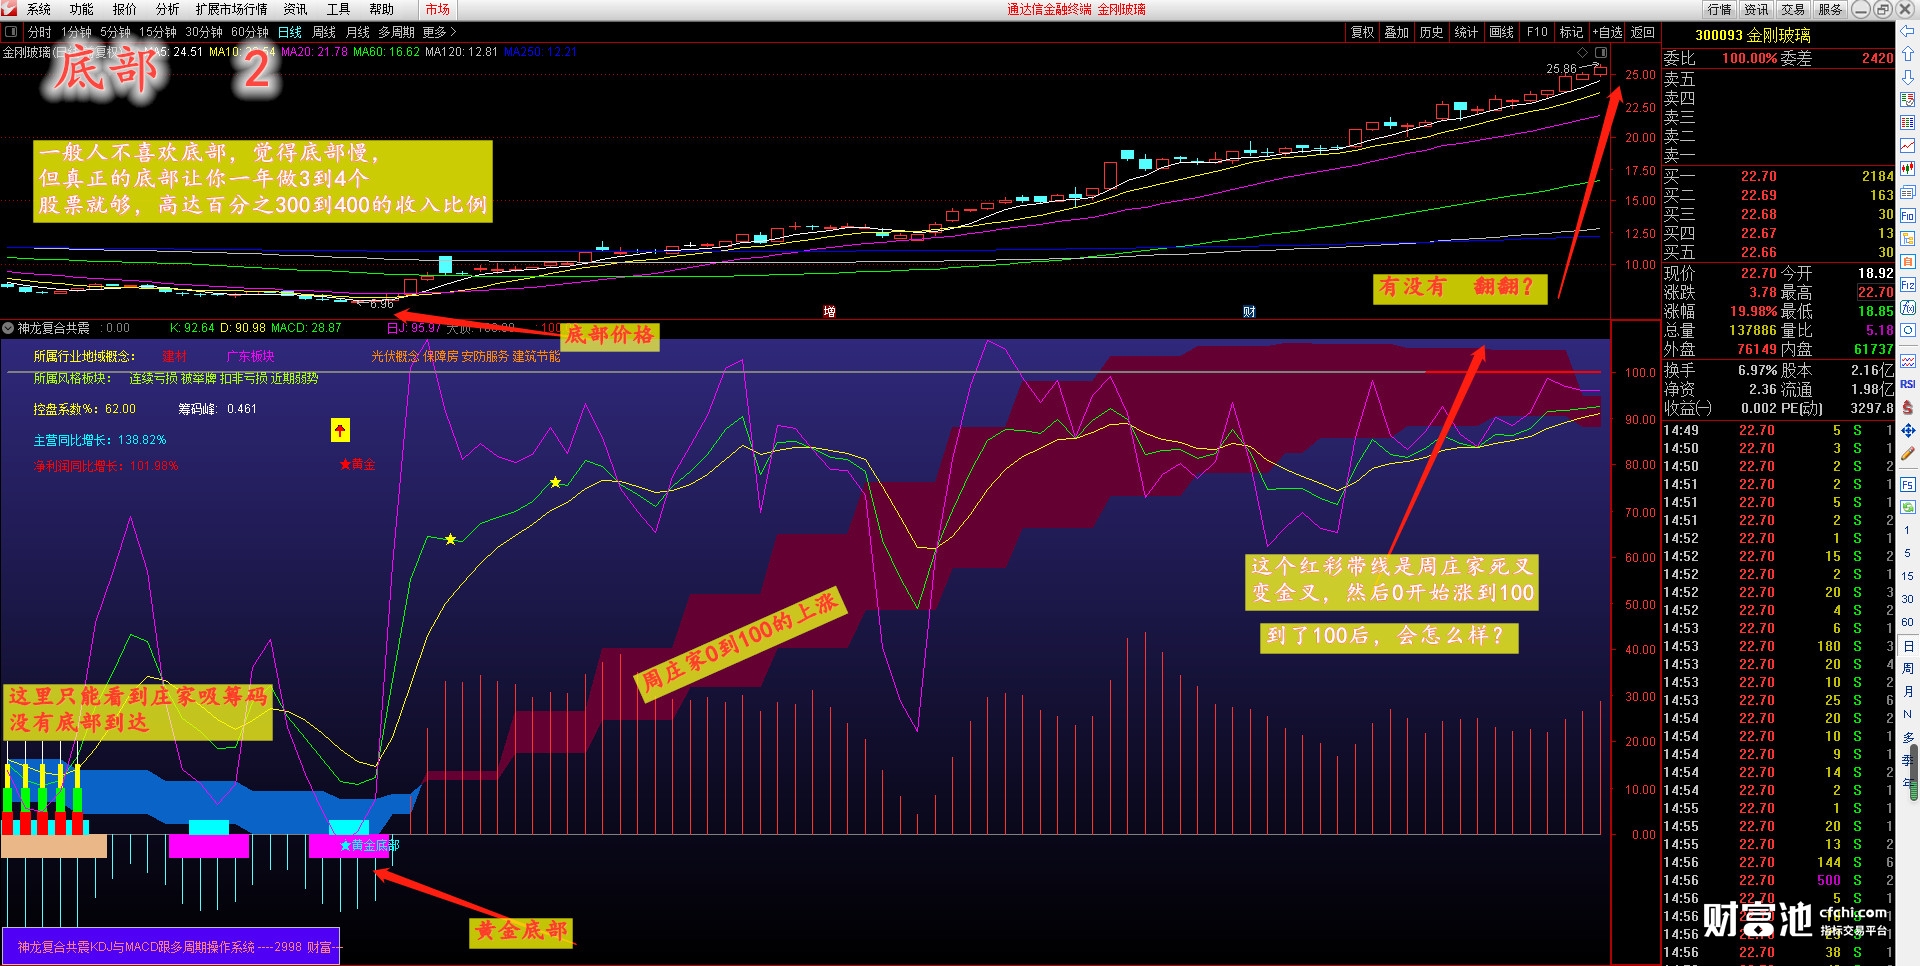Click the orange document sidebar icon
This screenshot has width=1920, height=966.
1907,261
